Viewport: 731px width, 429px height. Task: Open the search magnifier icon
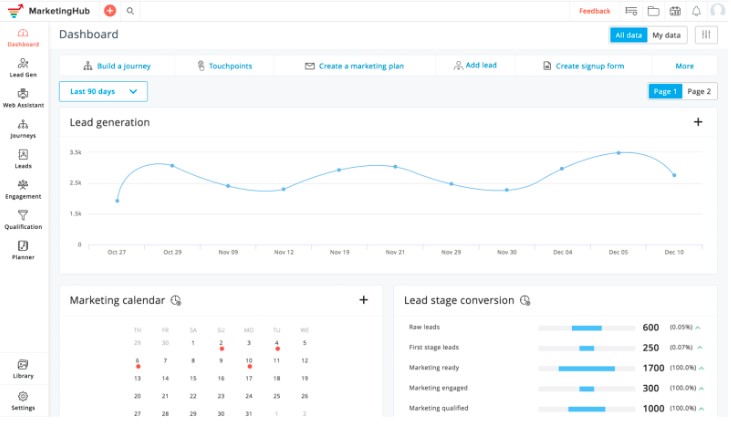coord(131,11)
